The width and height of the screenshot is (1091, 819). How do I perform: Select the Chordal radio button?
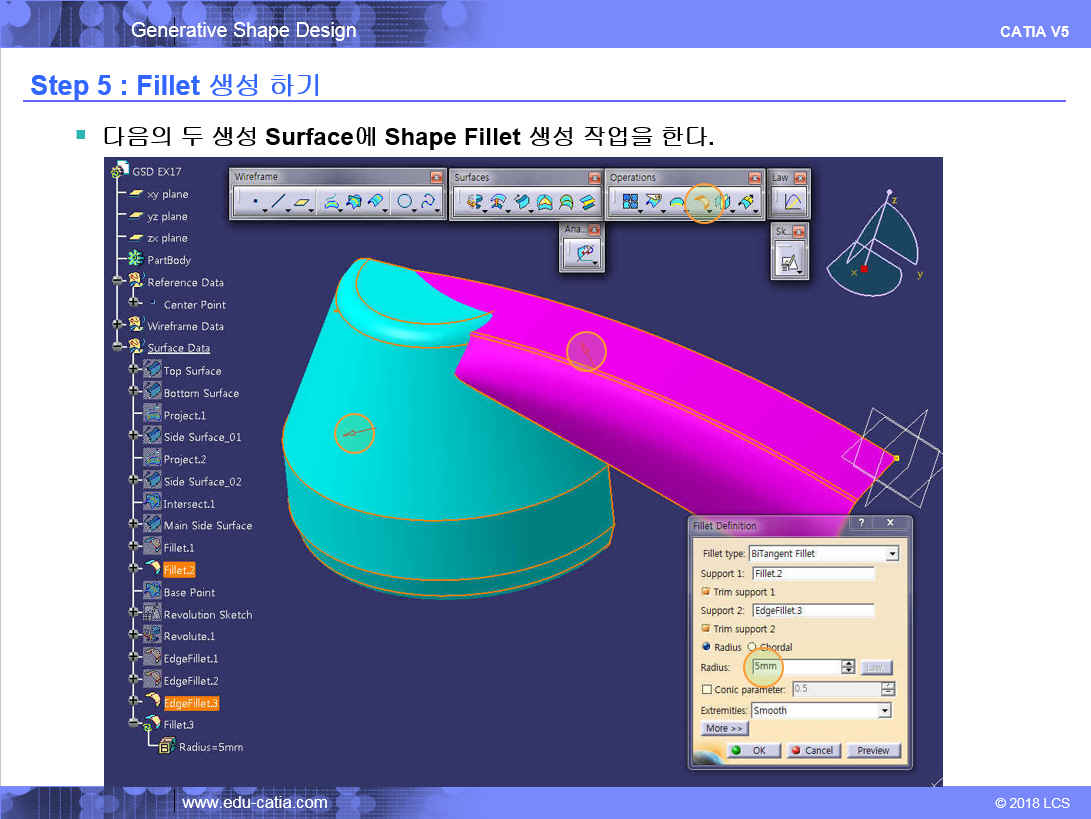[752, 647]
